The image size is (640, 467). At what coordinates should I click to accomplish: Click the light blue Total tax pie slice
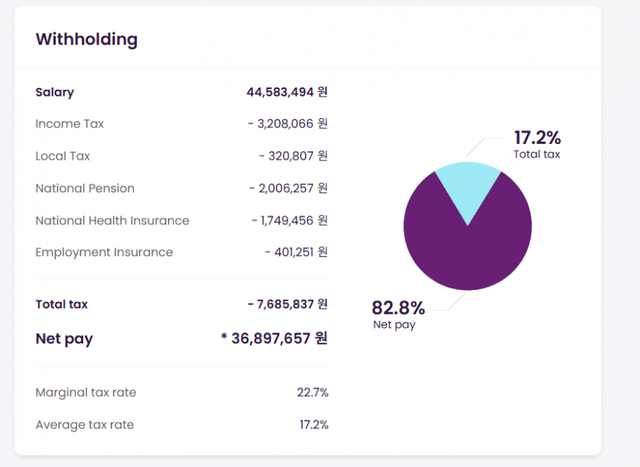pyautogui.click(x=467, y=185)
